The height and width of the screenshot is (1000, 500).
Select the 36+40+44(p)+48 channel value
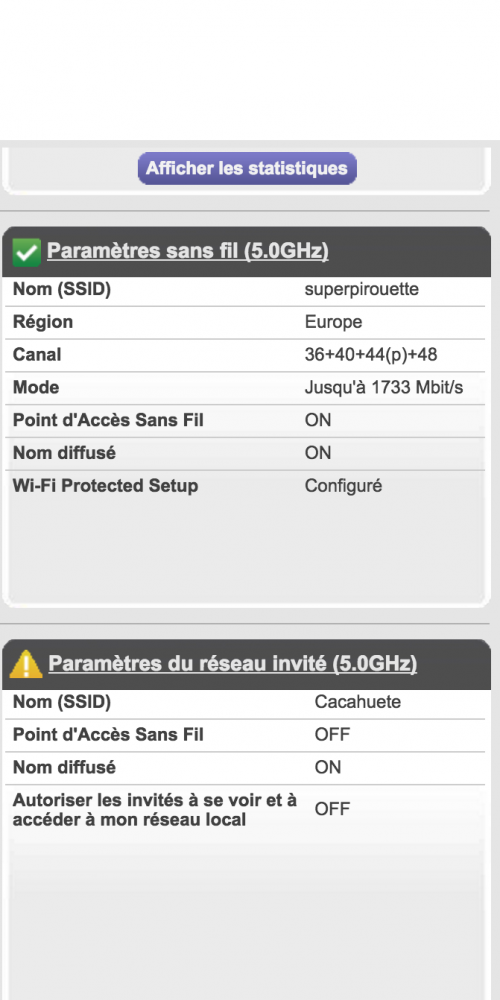pyautogui.click(x=371, y=355)
